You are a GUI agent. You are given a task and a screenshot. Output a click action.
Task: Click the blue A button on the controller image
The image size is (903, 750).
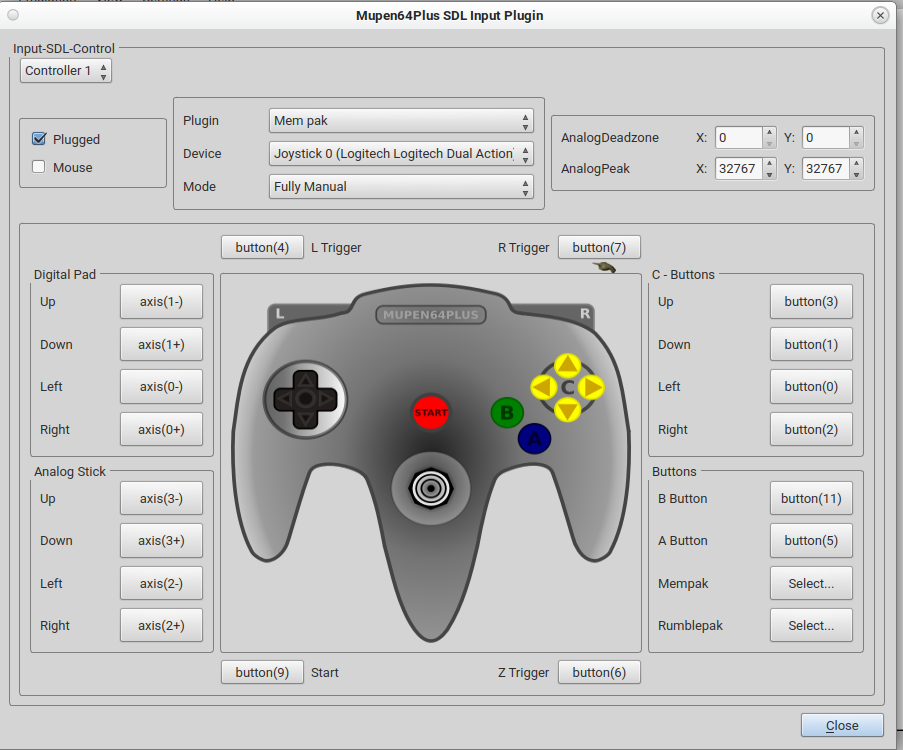[534, 438]
